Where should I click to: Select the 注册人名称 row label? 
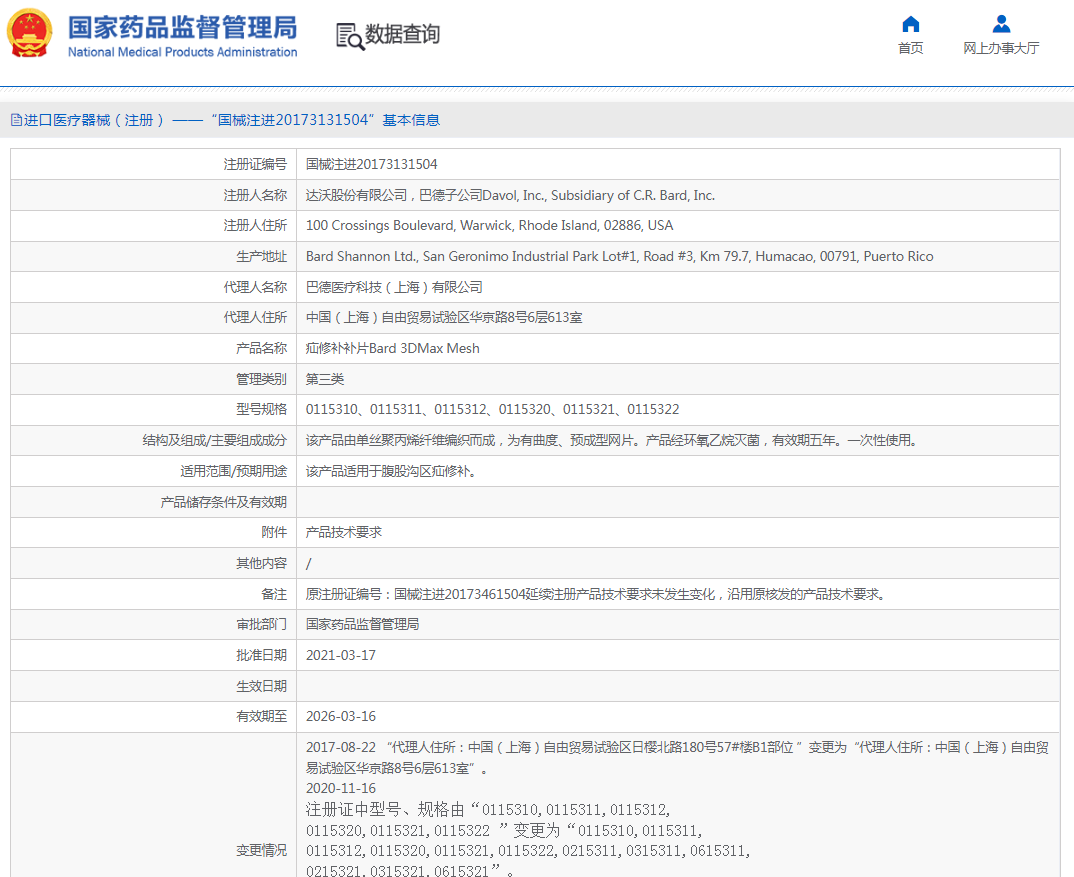pos(255,195)
